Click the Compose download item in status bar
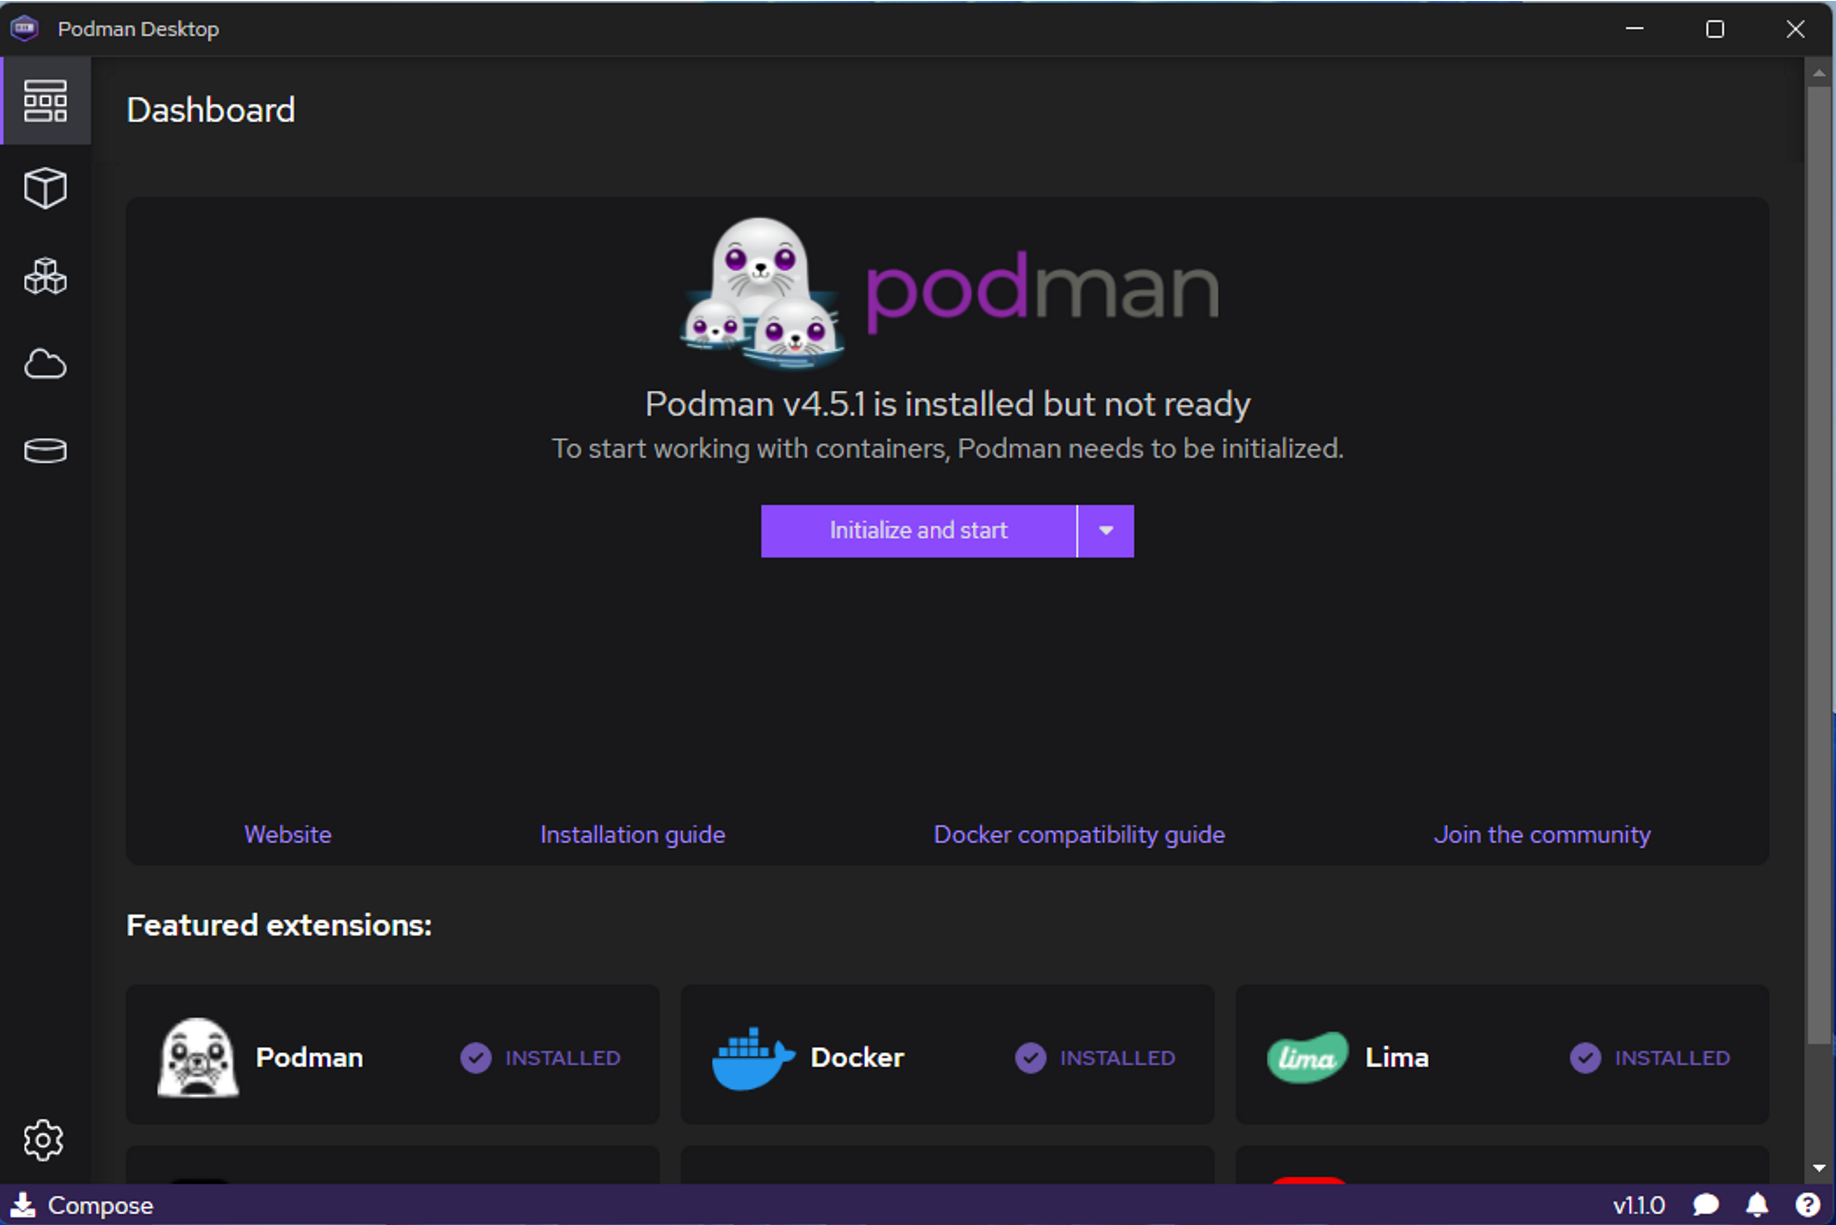Image resolution: width=1836 pixels, height=1225 pixels. 83,1205
